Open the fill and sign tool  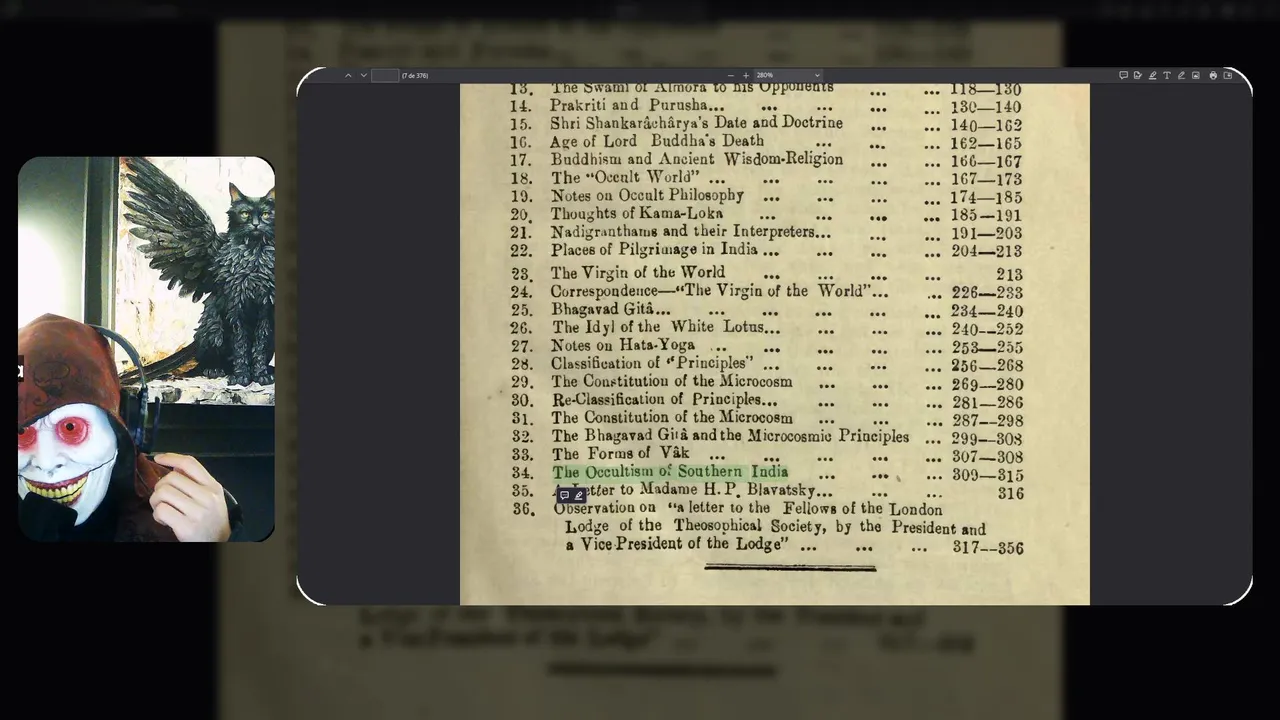point(1138,75)
